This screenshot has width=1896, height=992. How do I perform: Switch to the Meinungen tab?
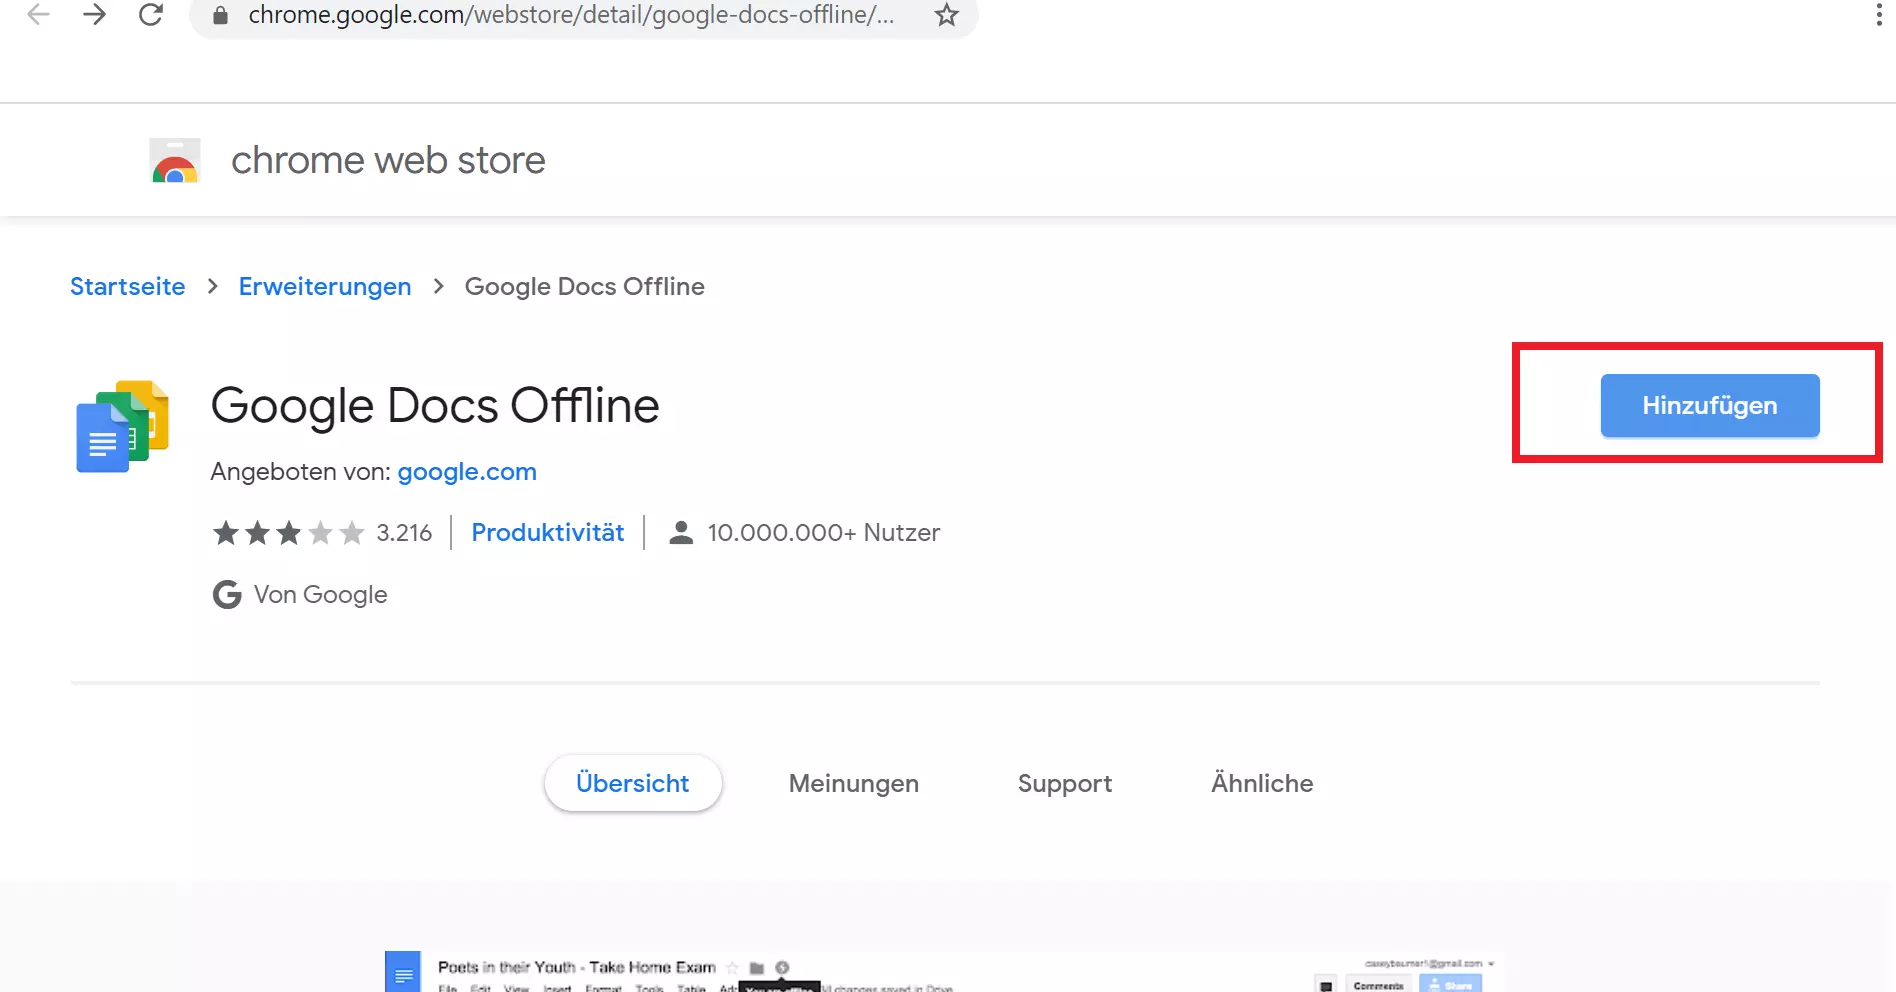tap(853, 783)
